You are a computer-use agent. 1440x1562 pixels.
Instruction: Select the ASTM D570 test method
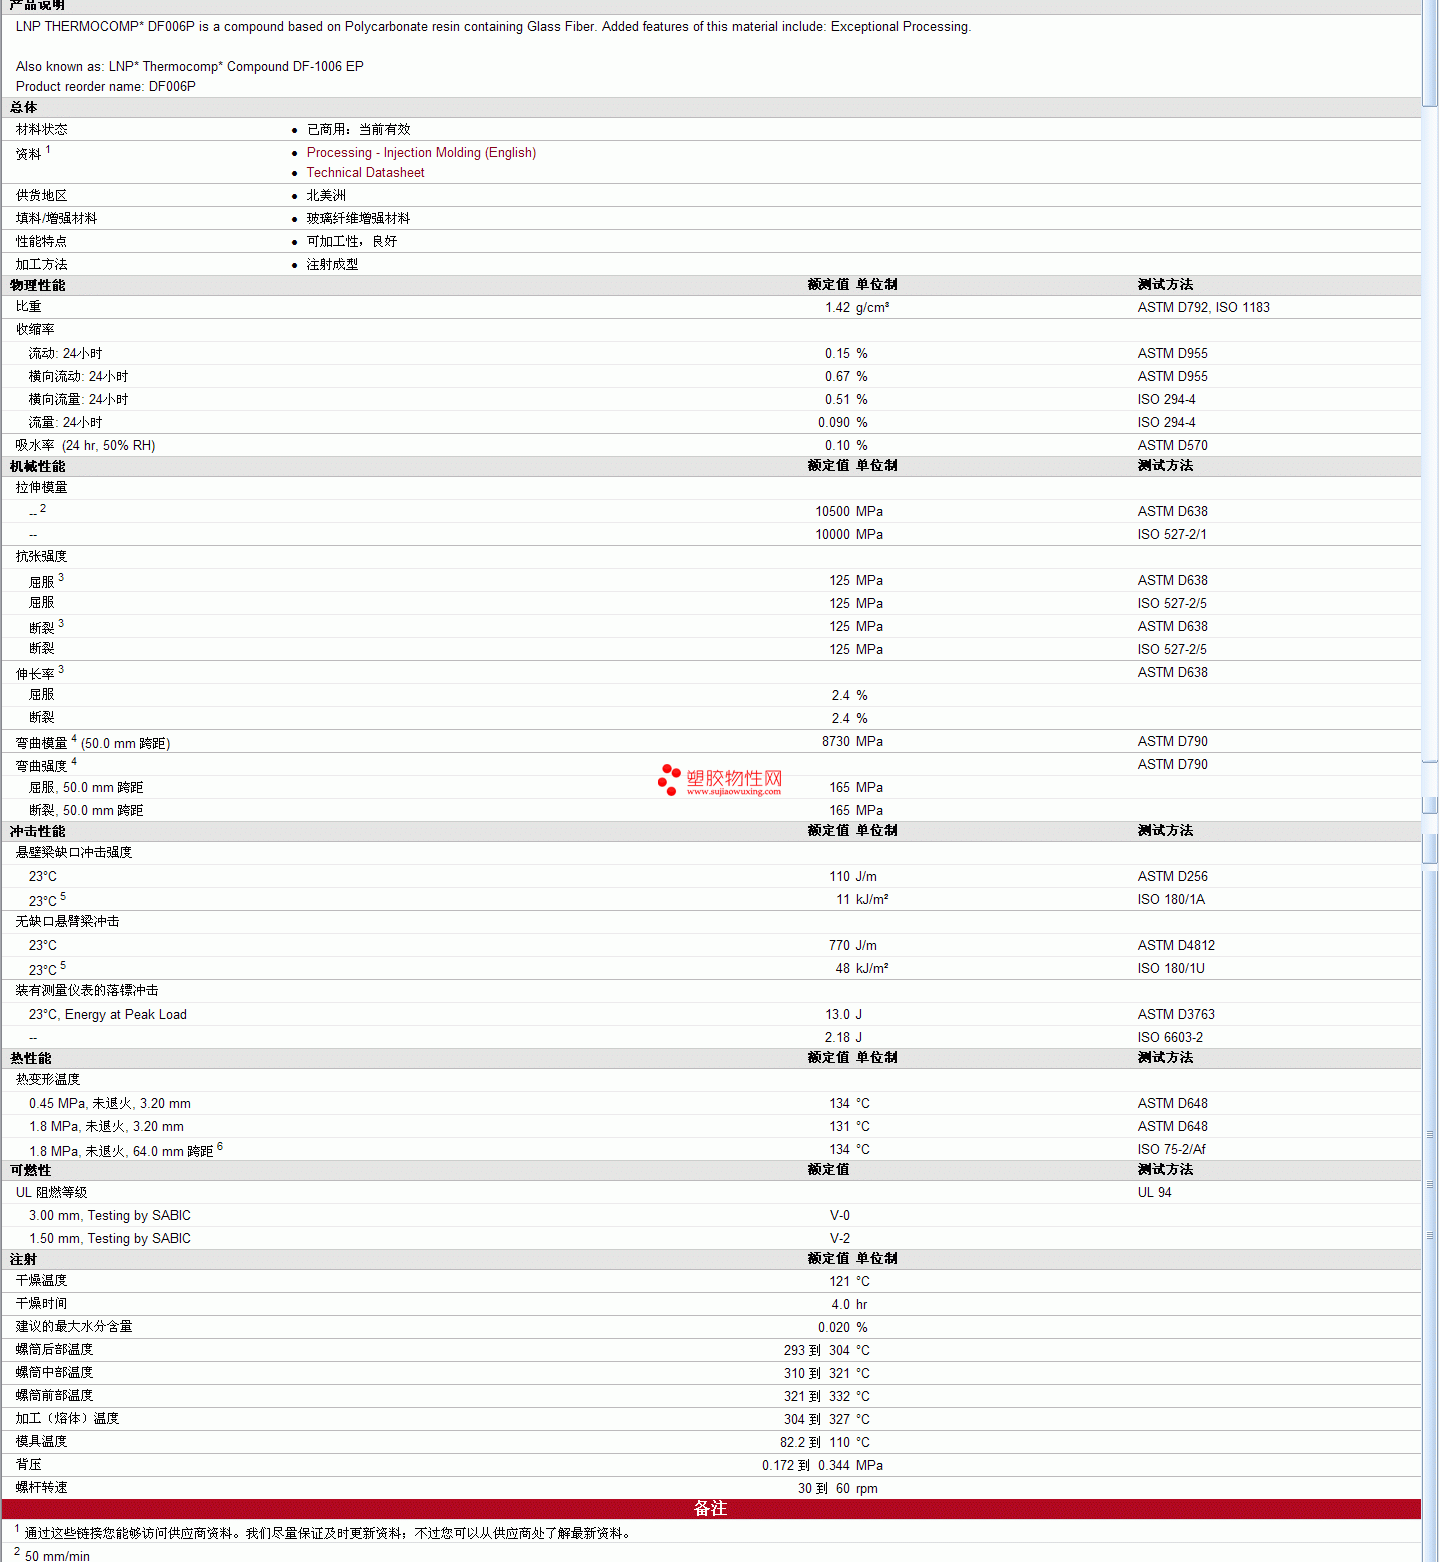[1172, 446]
